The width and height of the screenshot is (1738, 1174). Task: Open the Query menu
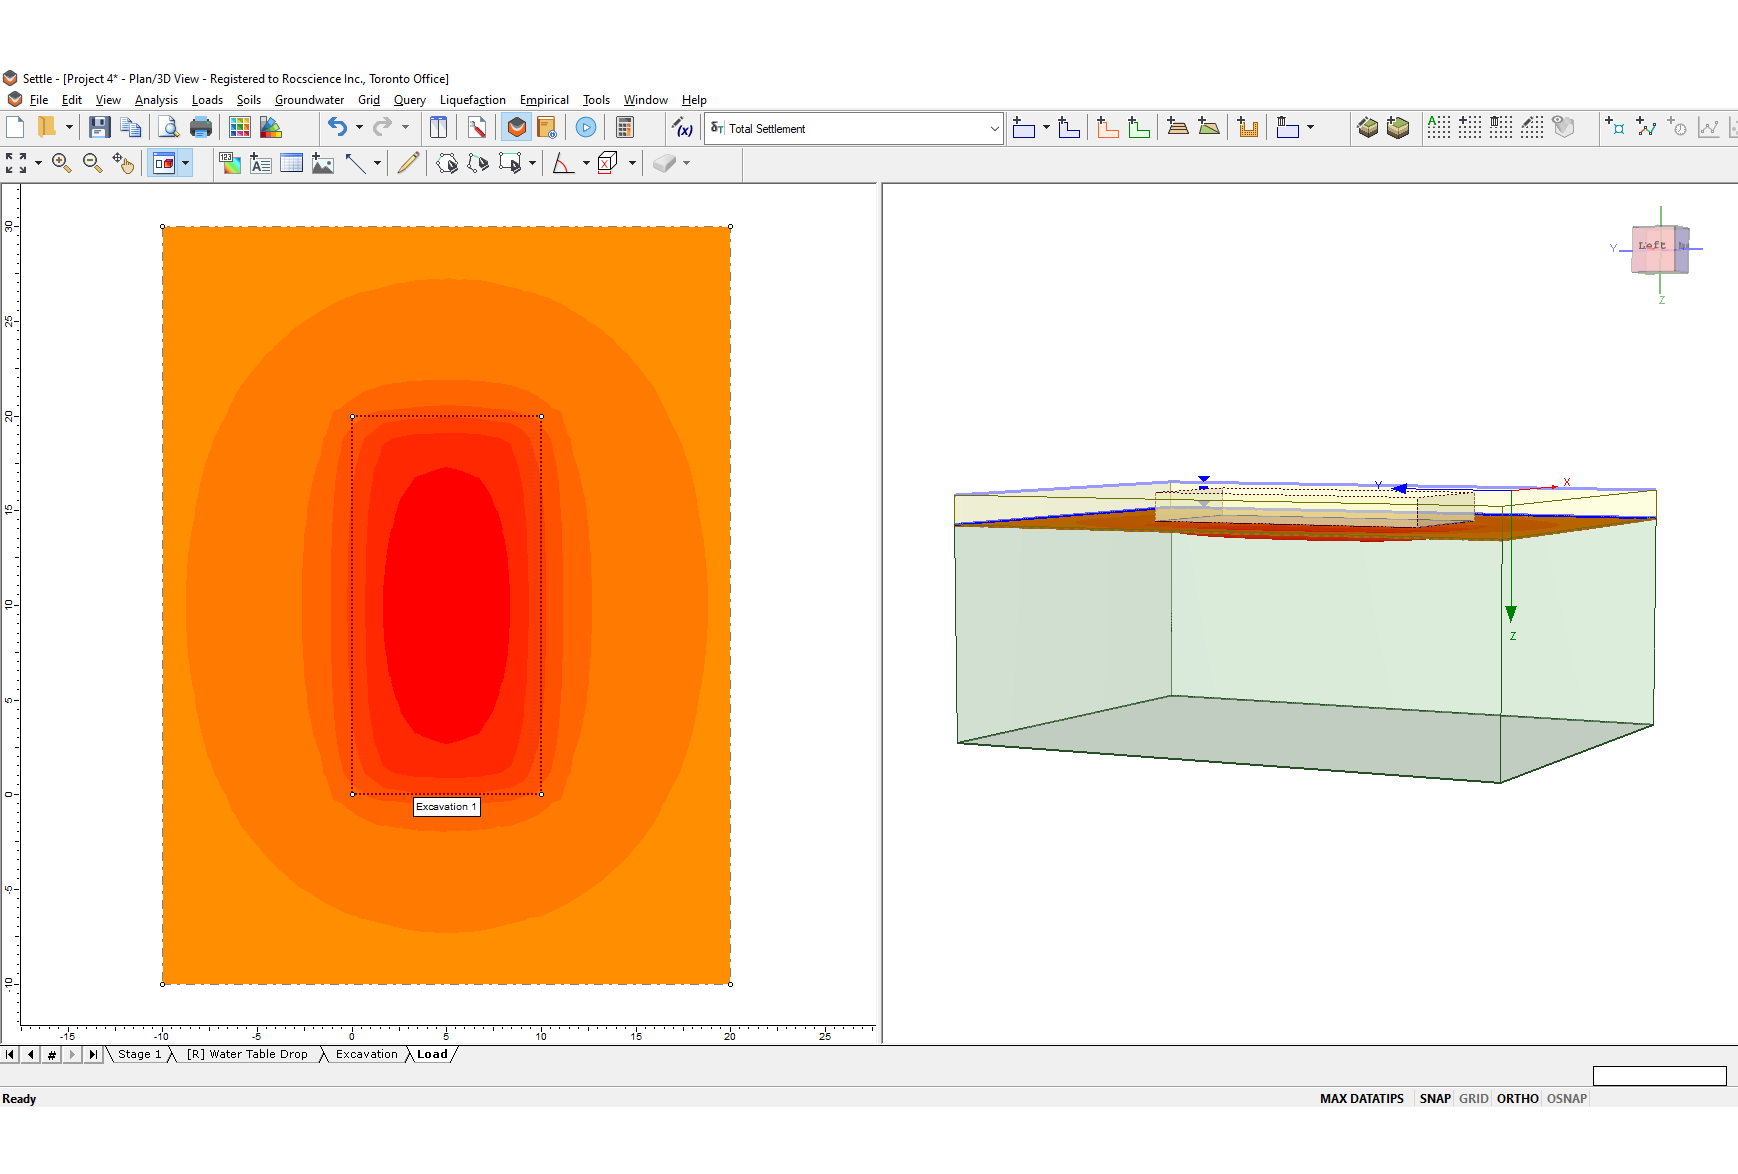click(x=410, y=100)
